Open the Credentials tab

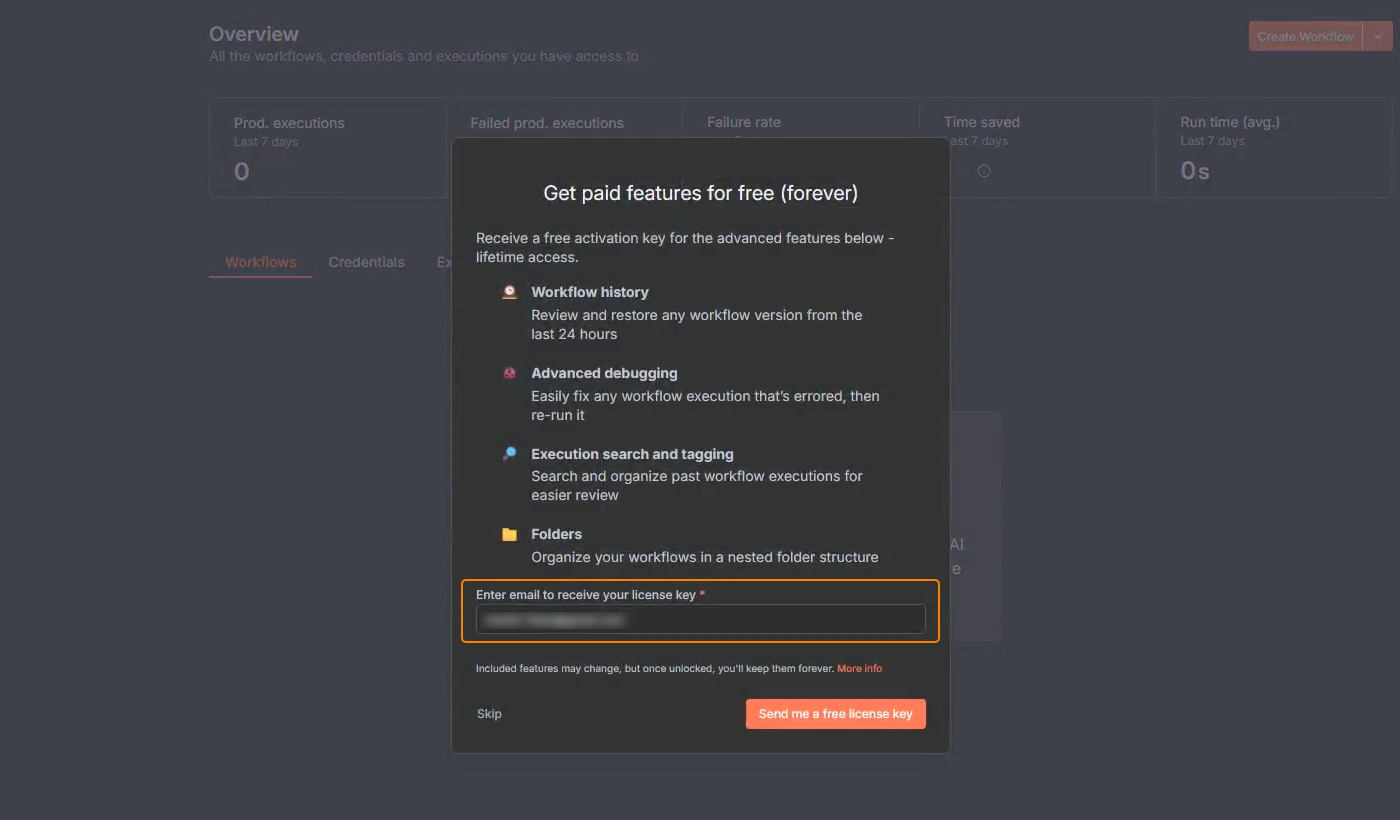(366, 262)
